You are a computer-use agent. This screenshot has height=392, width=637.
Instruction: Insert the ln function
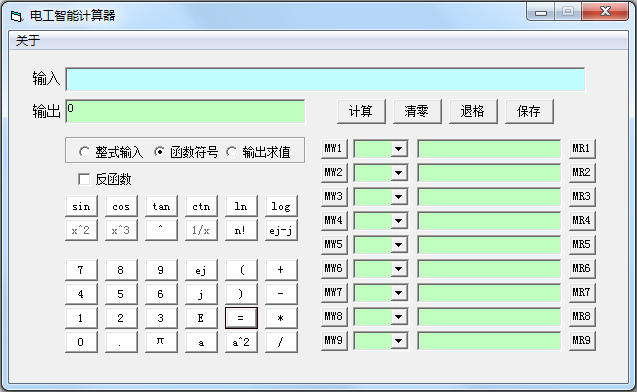point(241,206)
